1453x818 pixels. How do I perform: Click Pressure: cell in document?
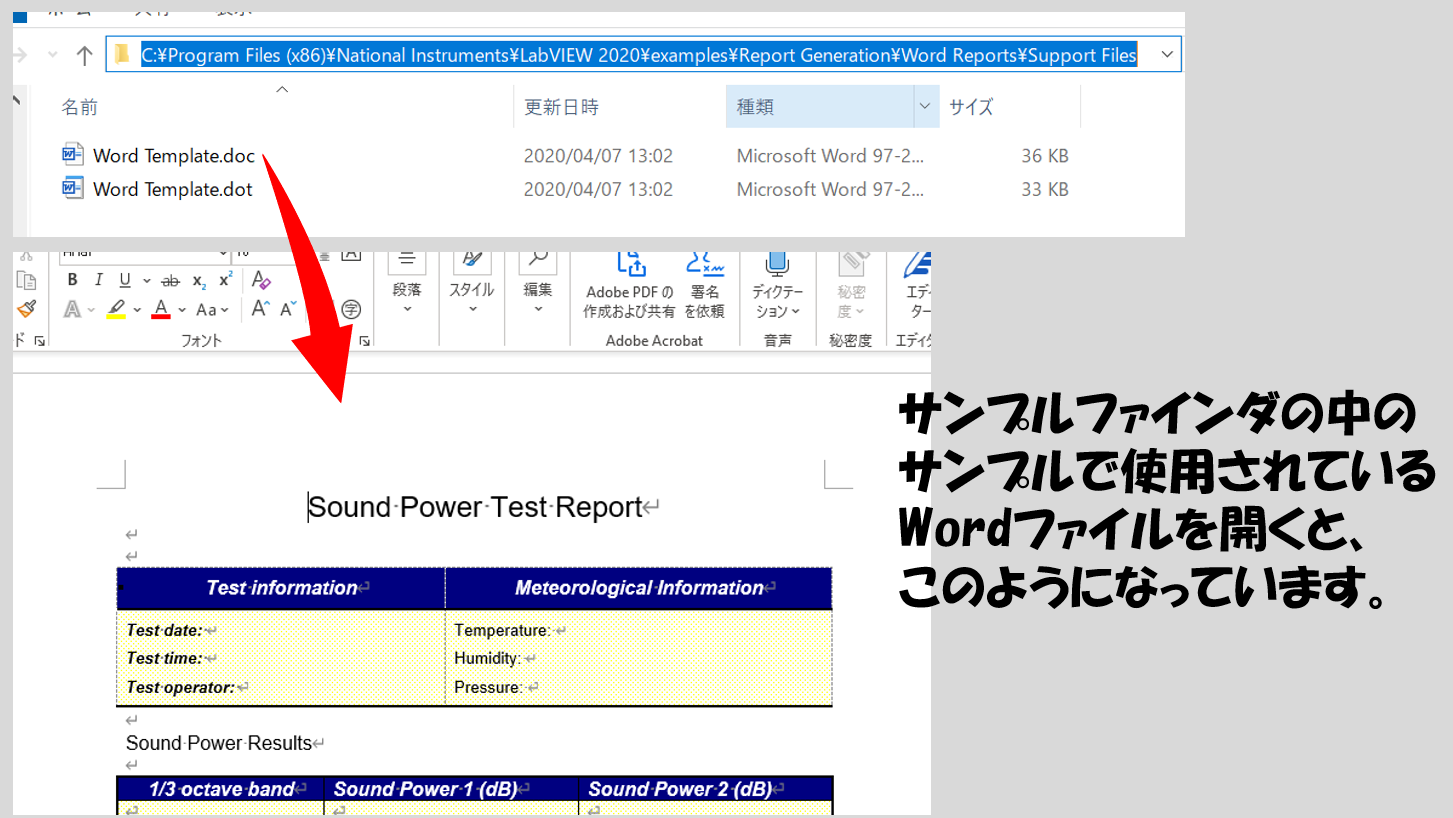pos(488,687)
